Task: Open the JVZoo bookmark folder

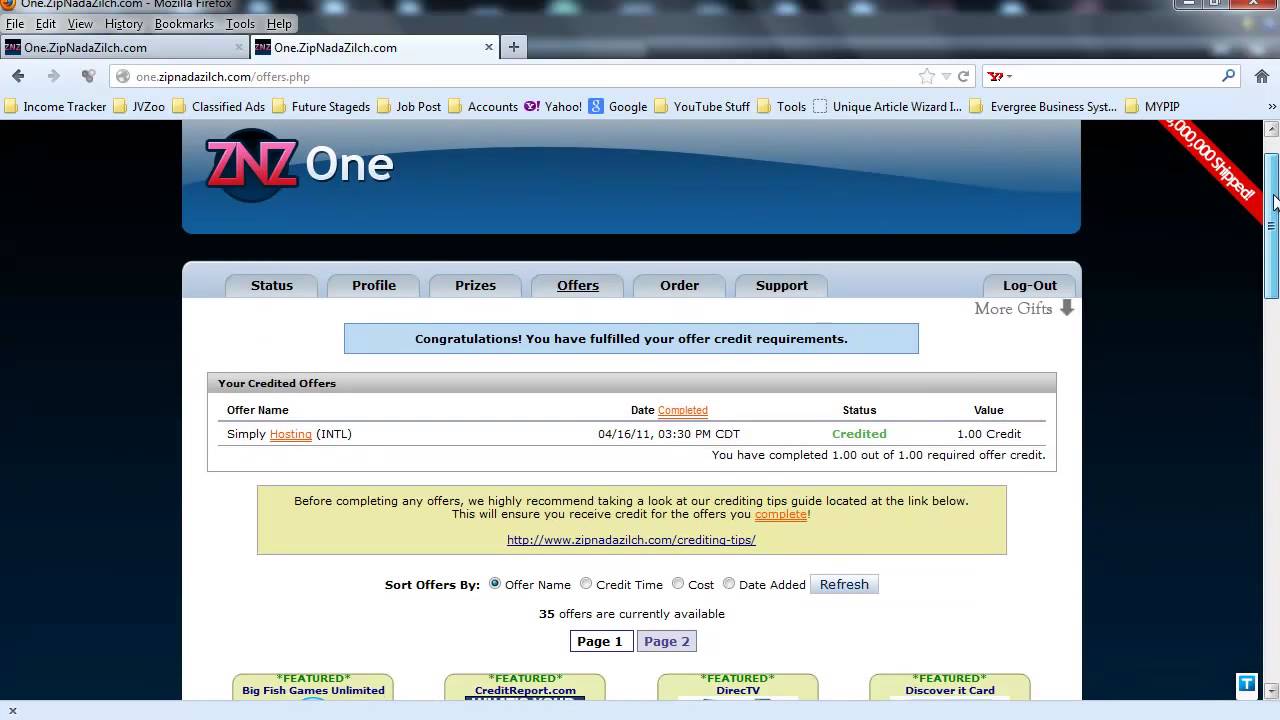Action: point(139,106)
